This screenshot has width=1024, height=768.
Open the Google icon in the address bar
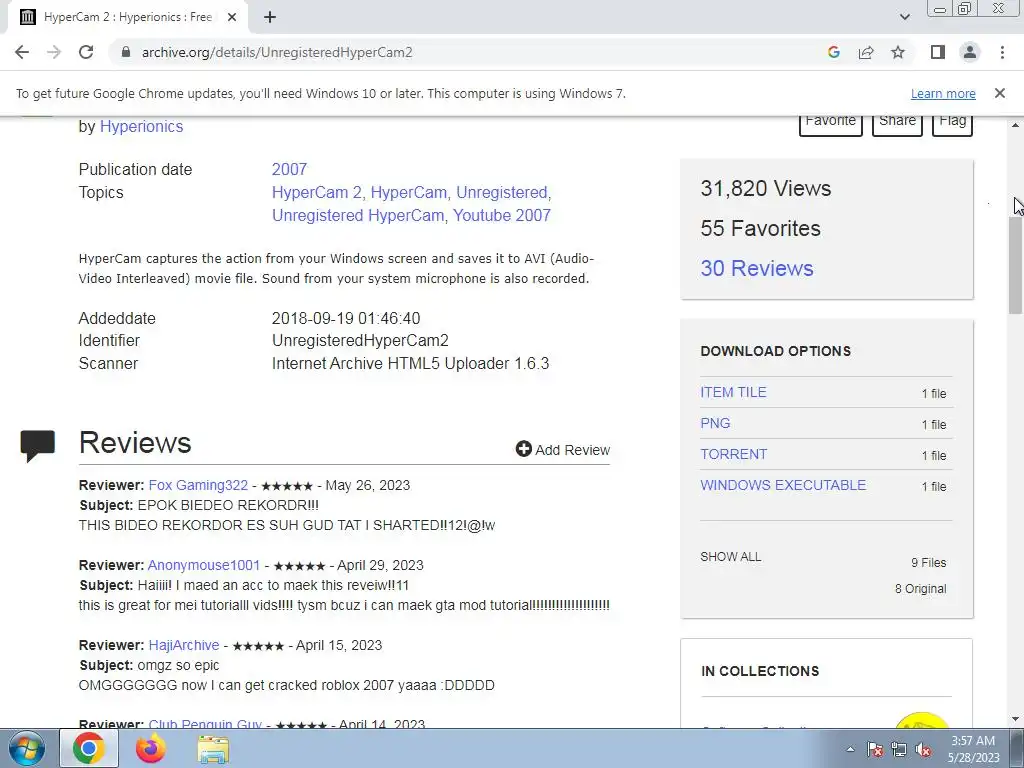[x=833, y=52]
